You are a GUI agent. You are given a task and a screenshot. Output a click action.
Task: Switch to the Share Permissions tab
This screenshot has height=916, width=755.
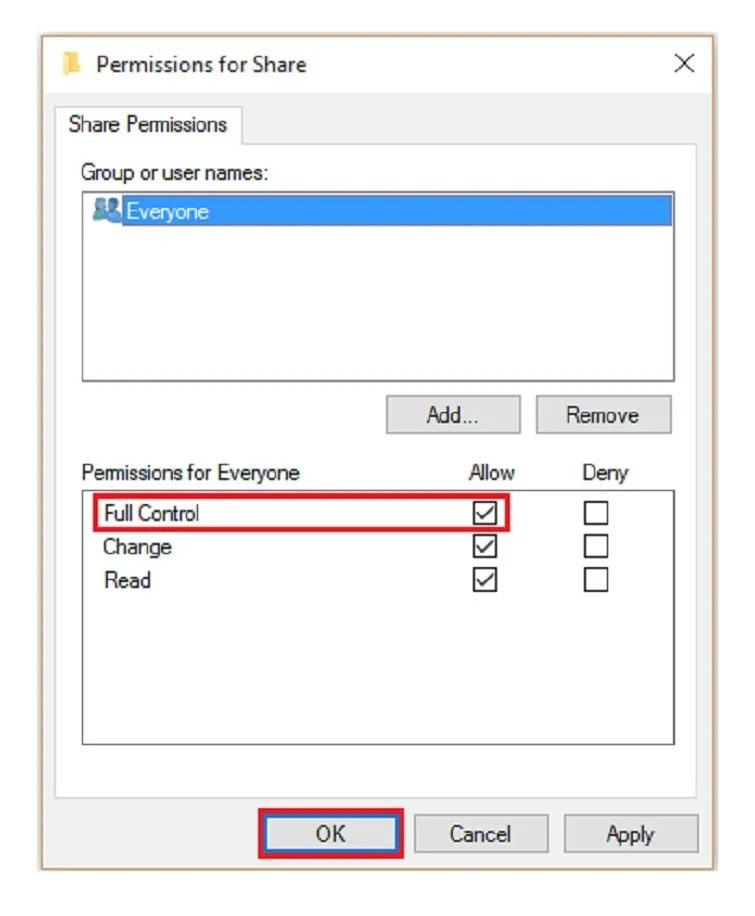147,125
